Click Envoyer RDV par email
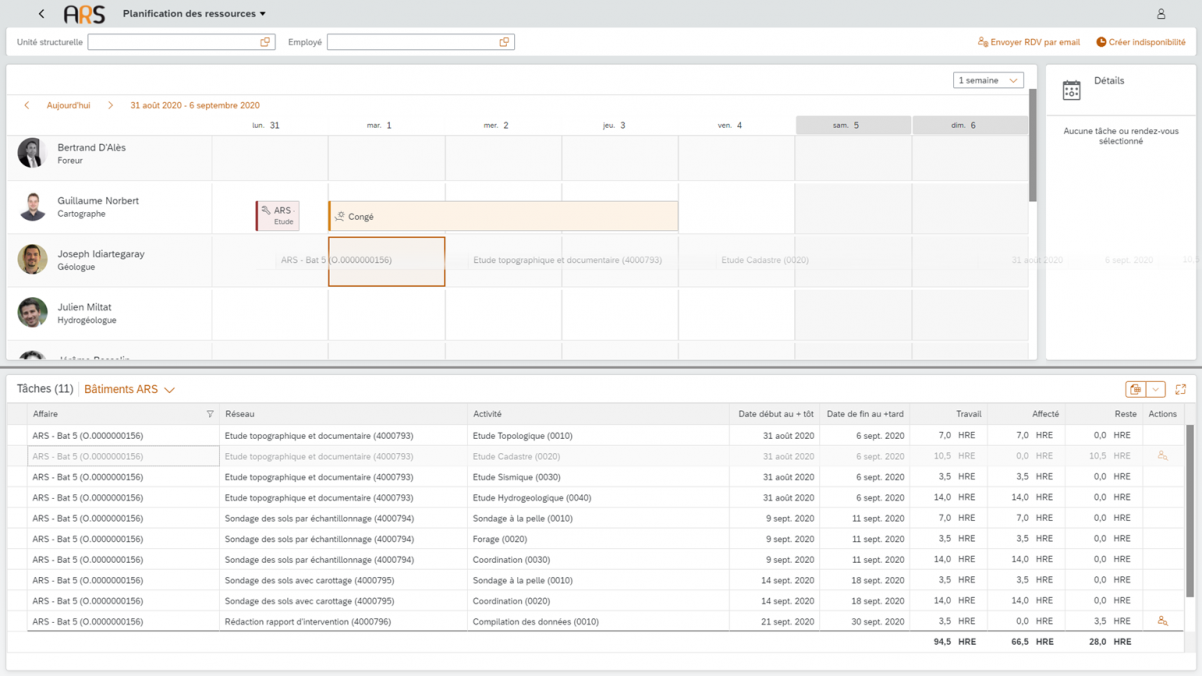Viewport: 1202px width, 676px height. point(1028,42)
